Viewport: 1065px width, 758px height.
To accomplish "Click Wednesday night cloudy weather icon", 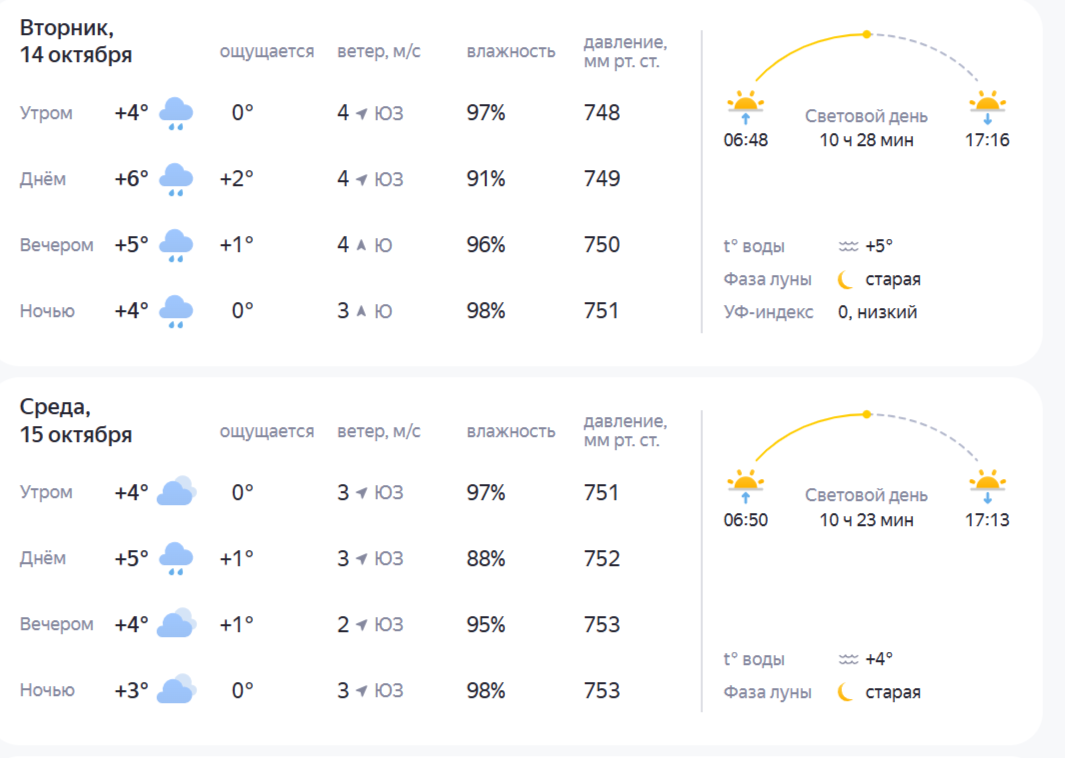I will click(x=176, y=690).
